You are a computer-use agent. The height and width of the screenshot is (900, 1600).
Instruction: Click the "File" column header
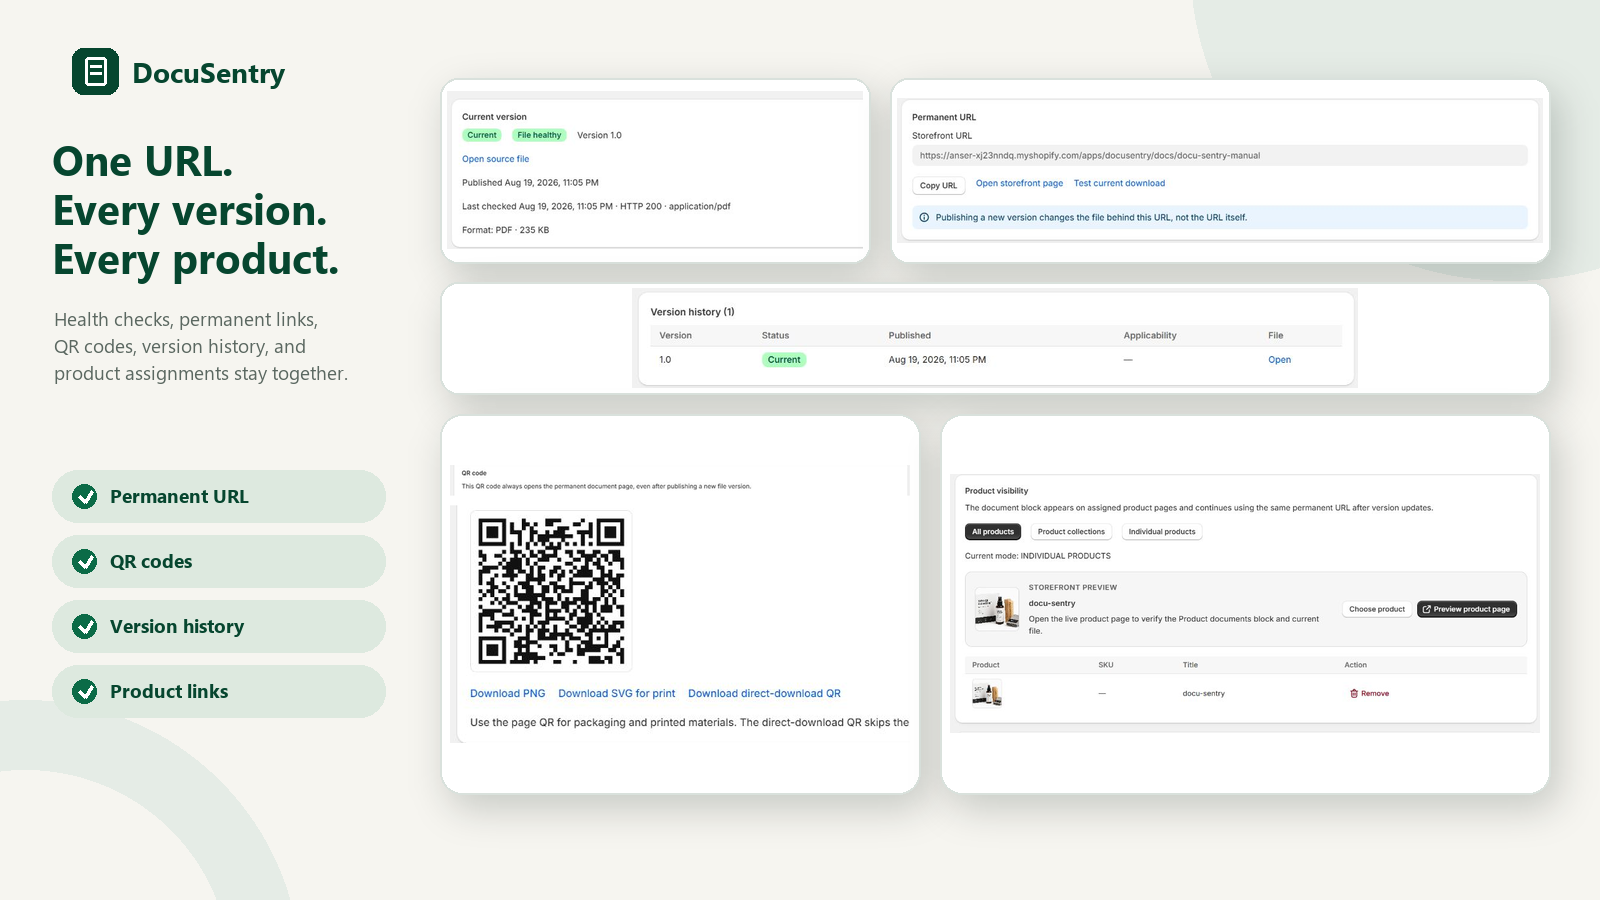click(x=1276, y=336)
